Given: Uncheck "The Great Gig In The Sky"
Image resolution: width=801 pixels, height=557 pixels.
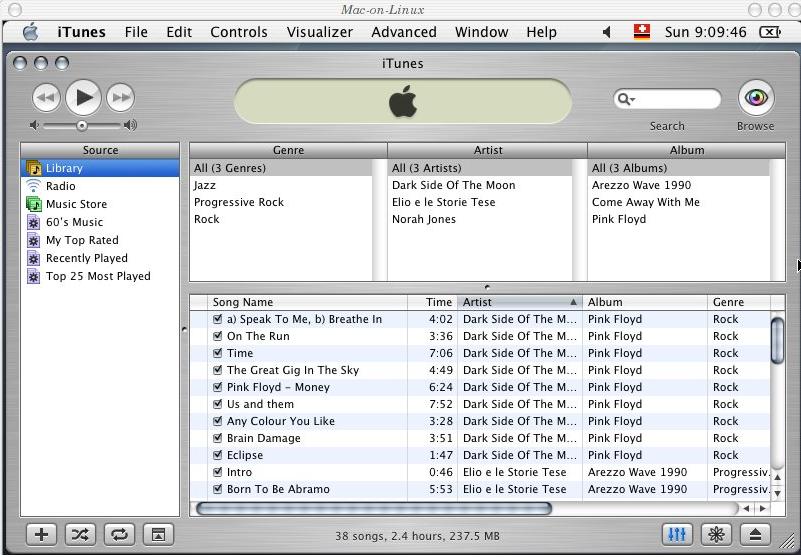Looking at the screenshot, I should [x=218, y=369].
